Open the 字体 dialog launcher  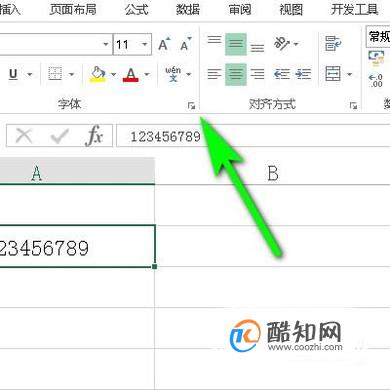(x=191, y=106)
